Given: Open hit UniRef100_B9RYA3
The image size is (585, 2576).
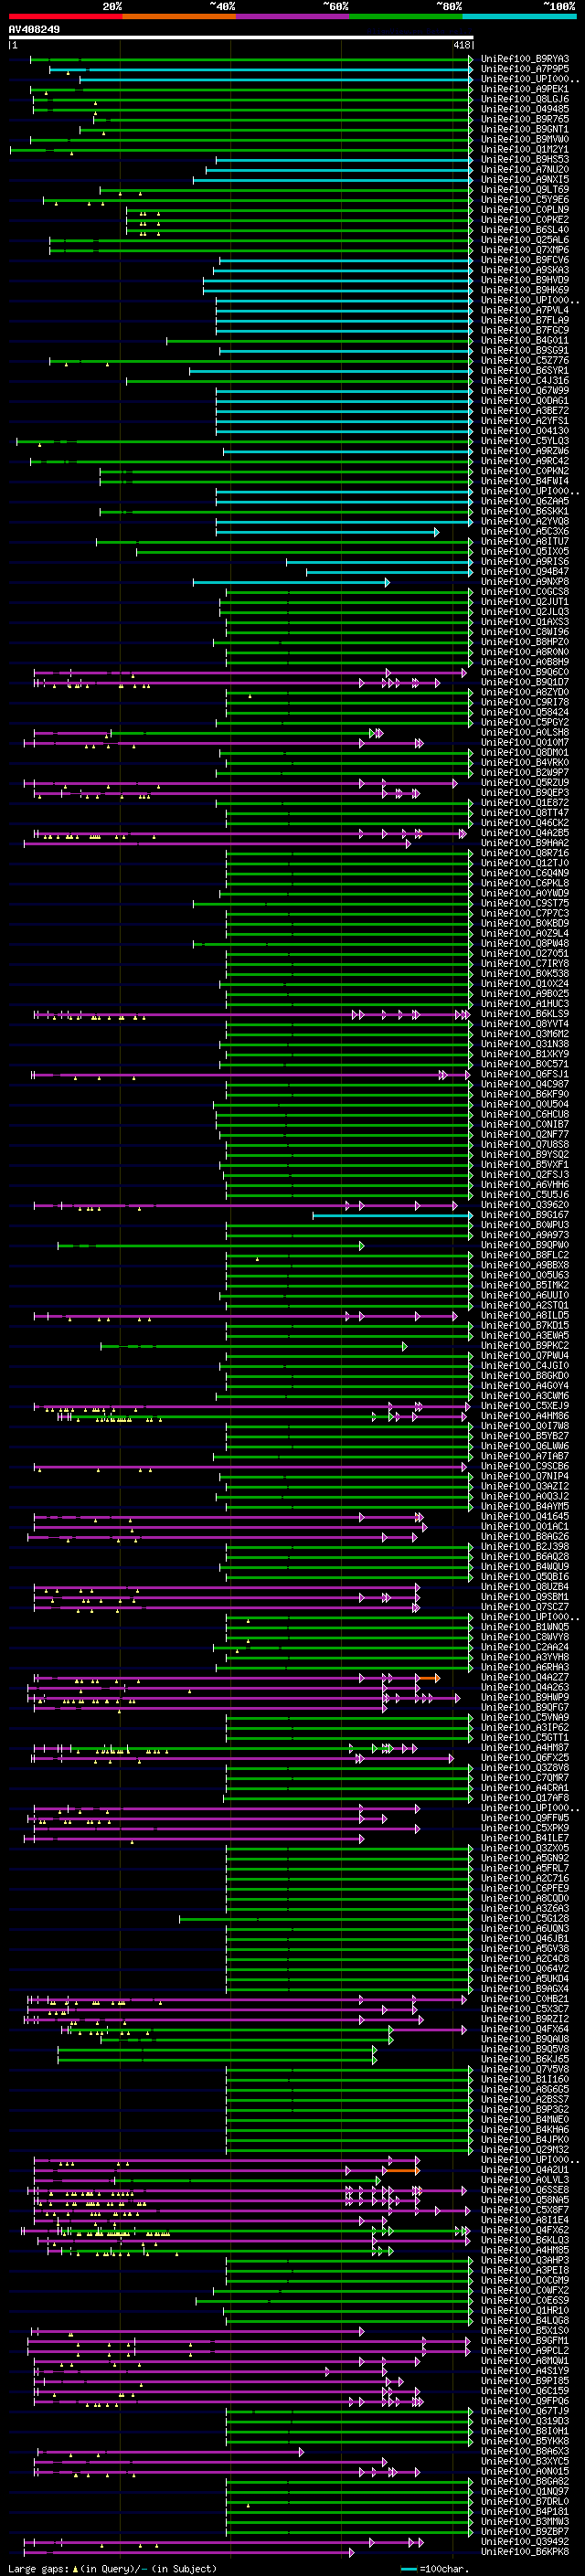Looking at the screenshot, I should [525, 59].
